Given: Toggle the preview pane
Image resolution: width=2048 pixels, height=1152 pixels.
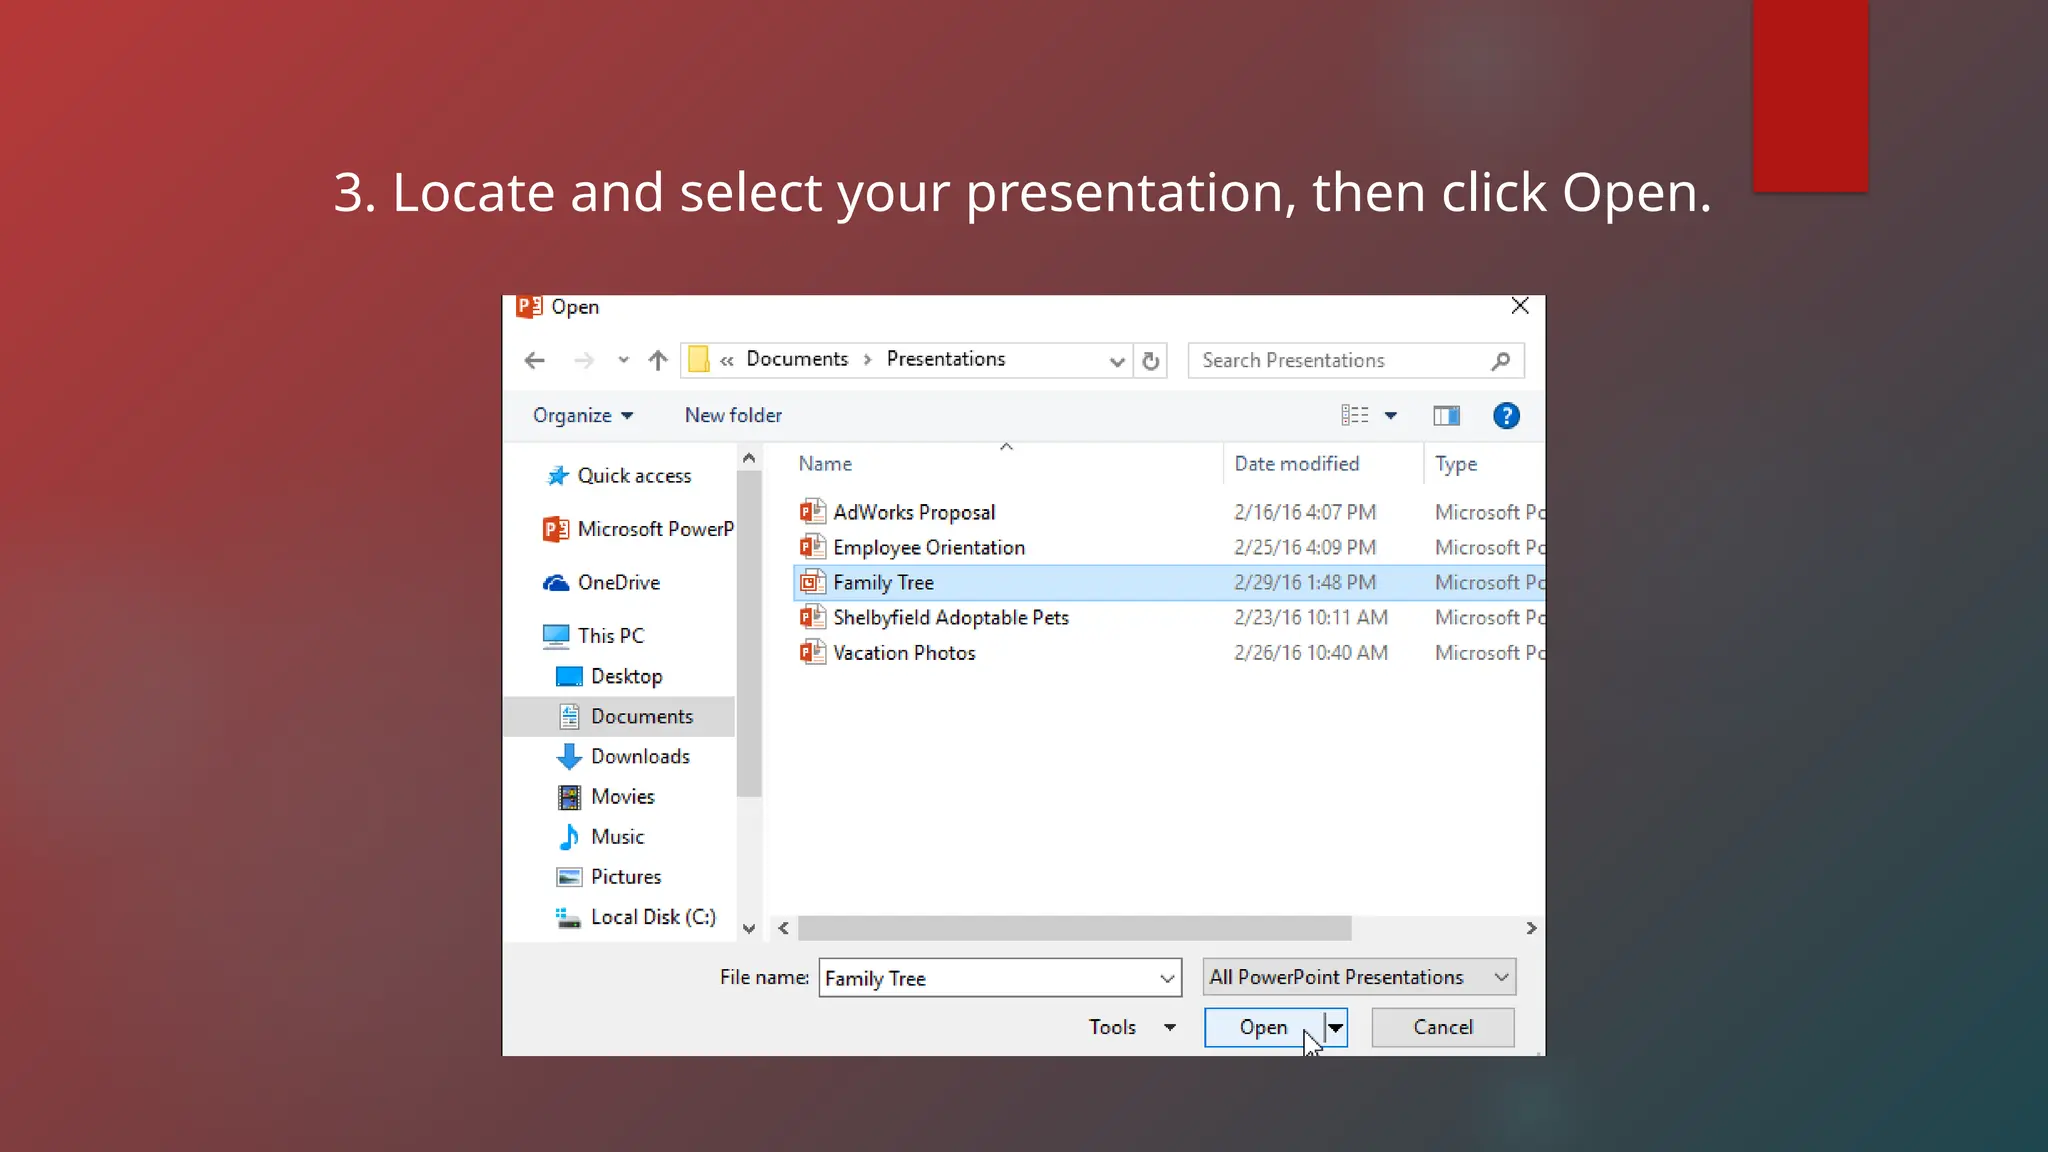Looking at the screenshot, I should 1446,416.
